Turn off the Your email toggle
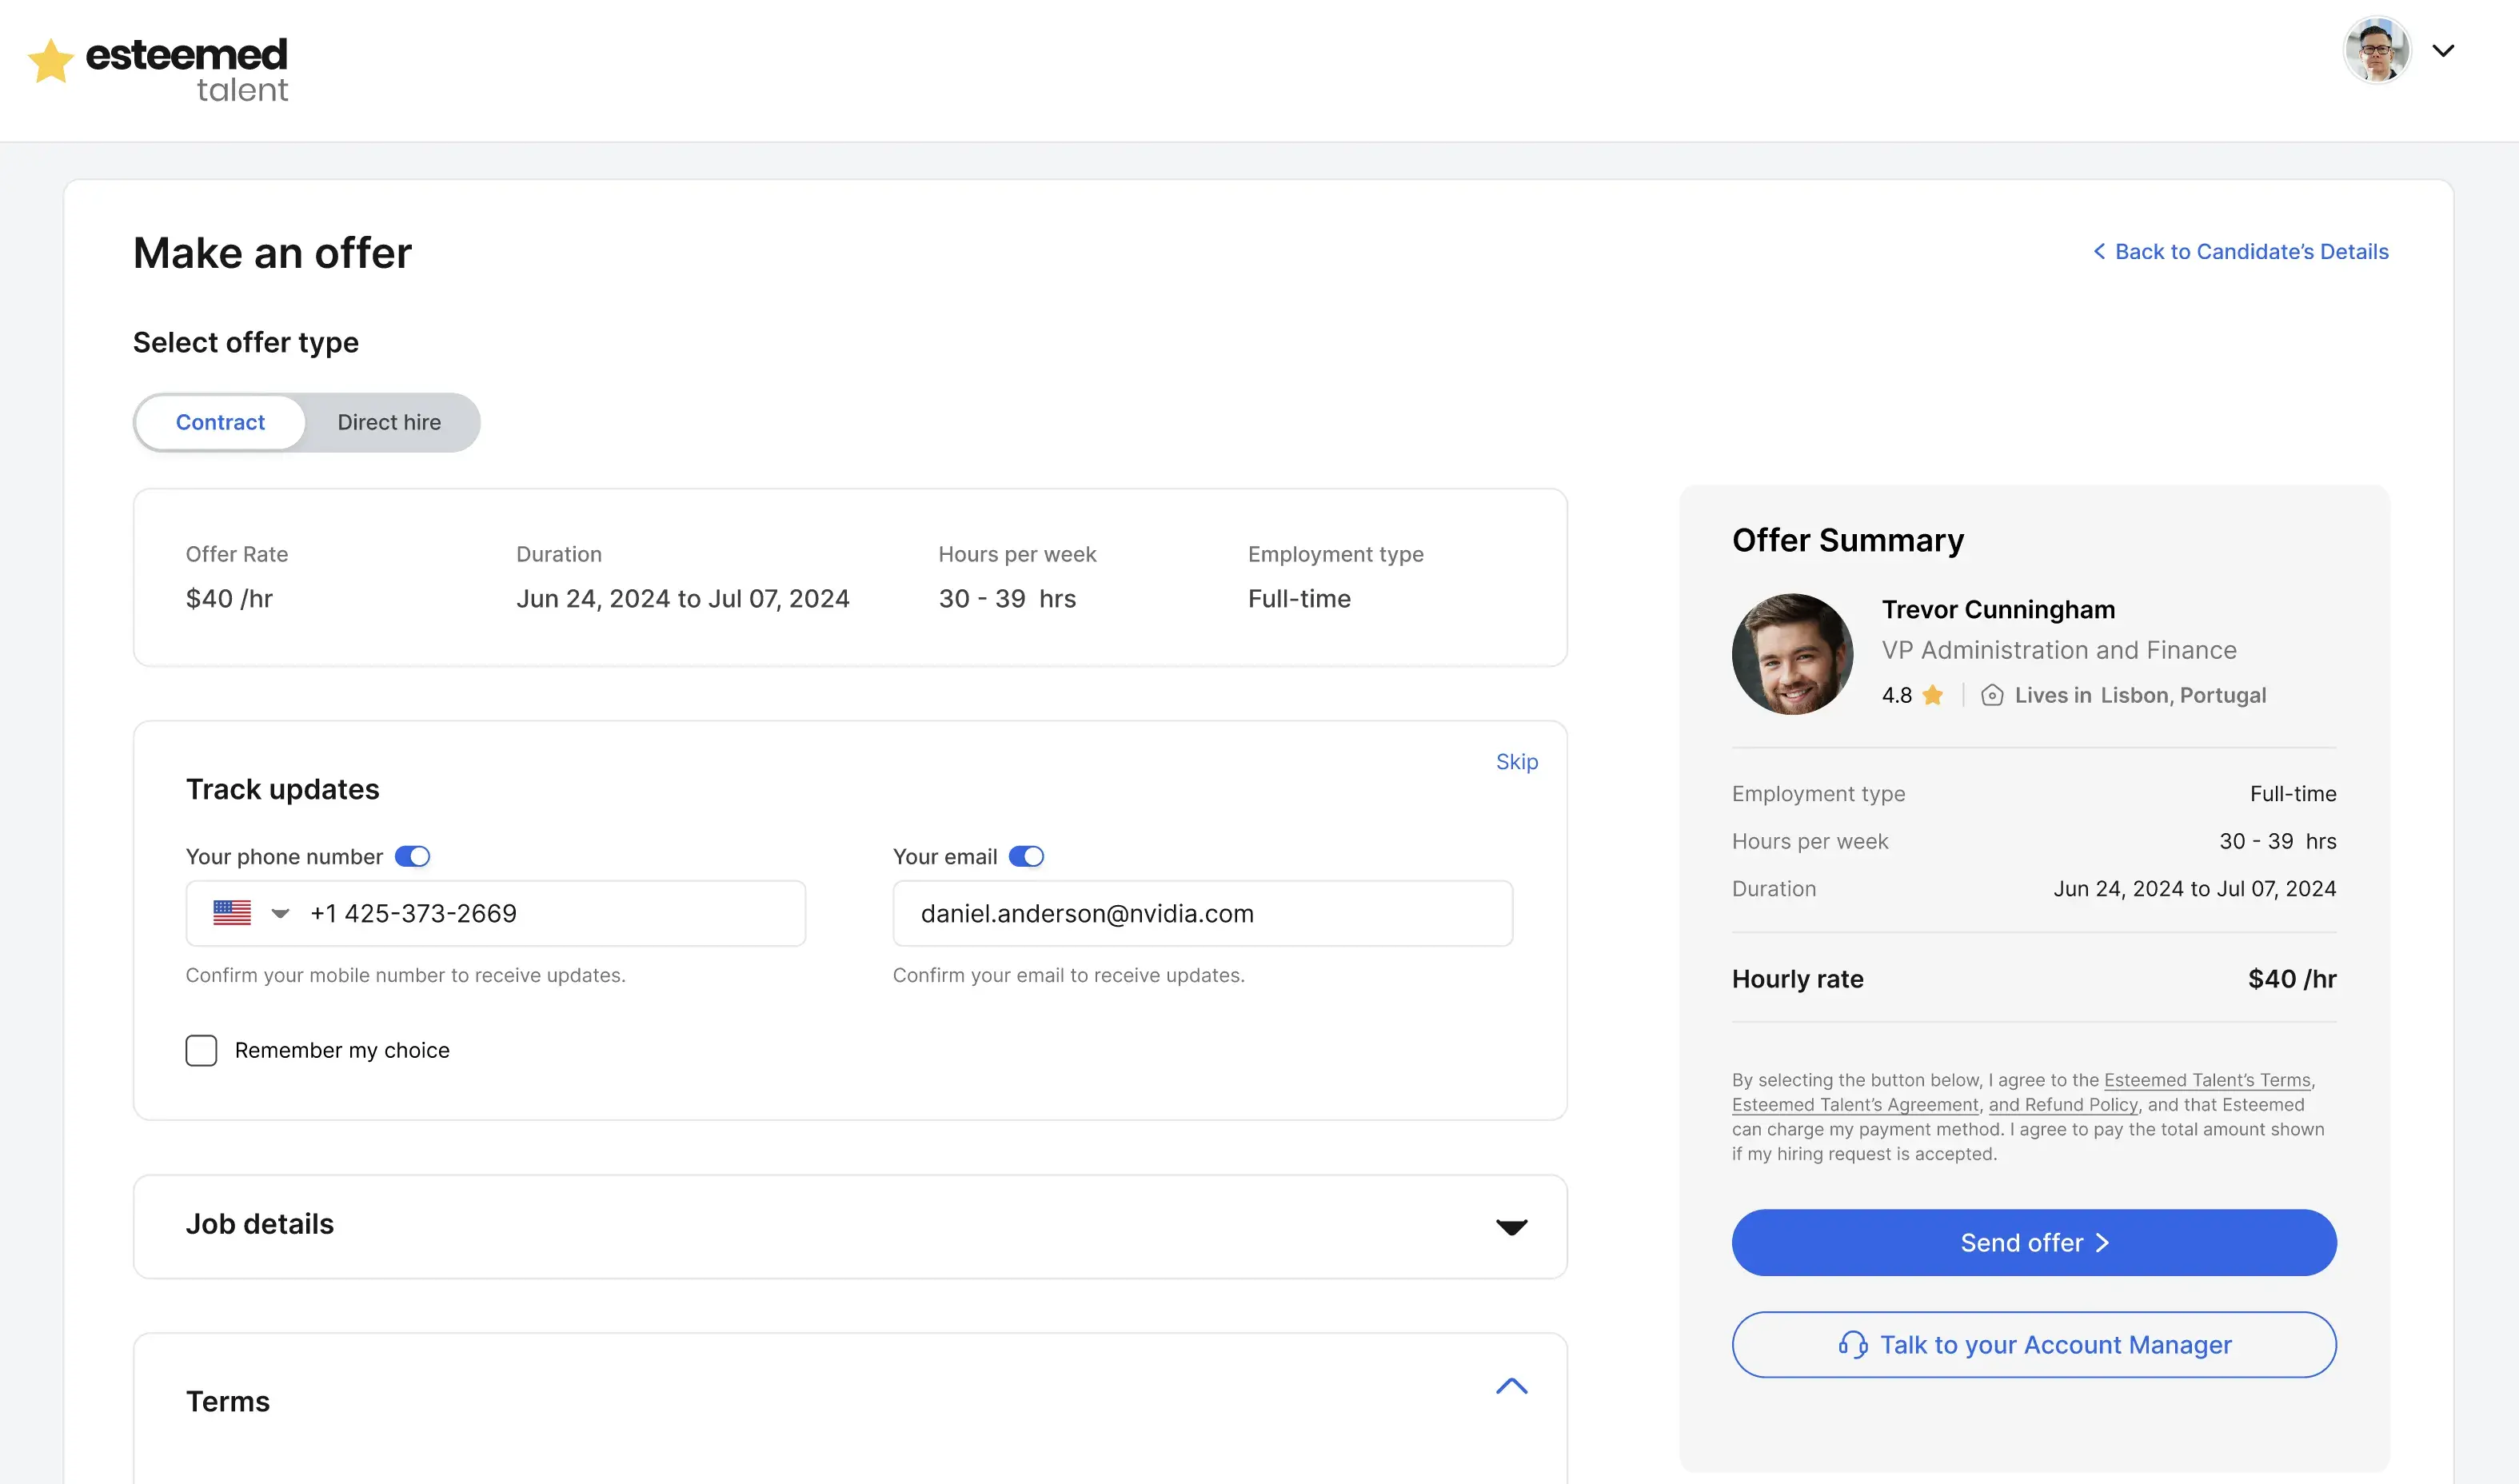2519x1484 pixels. [1027, 855]
